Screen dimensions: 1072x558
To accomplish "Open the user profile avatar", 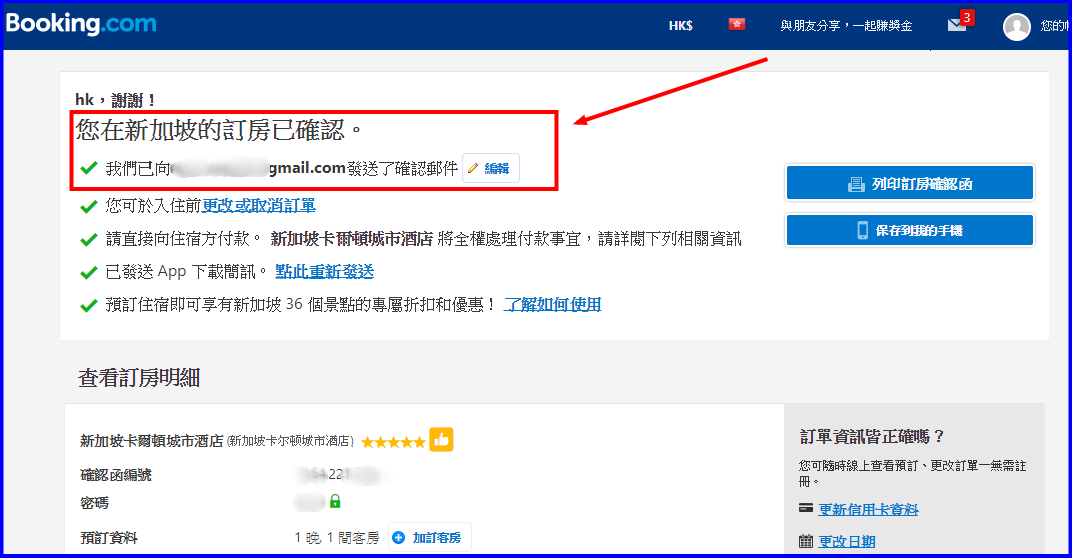I will 1017,27.
